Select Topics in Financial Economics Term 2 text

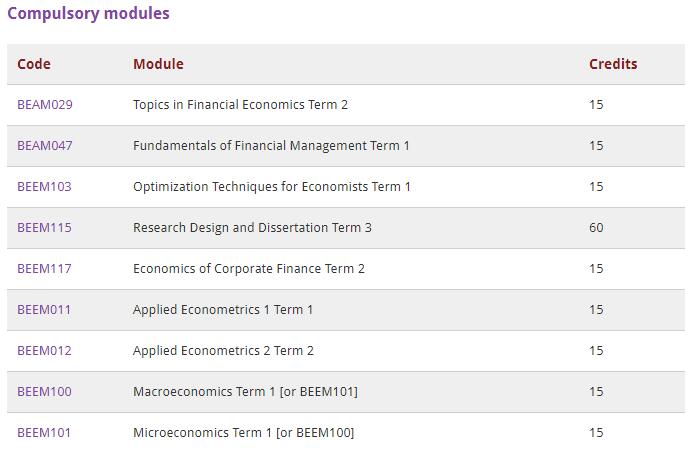[240, 105]
